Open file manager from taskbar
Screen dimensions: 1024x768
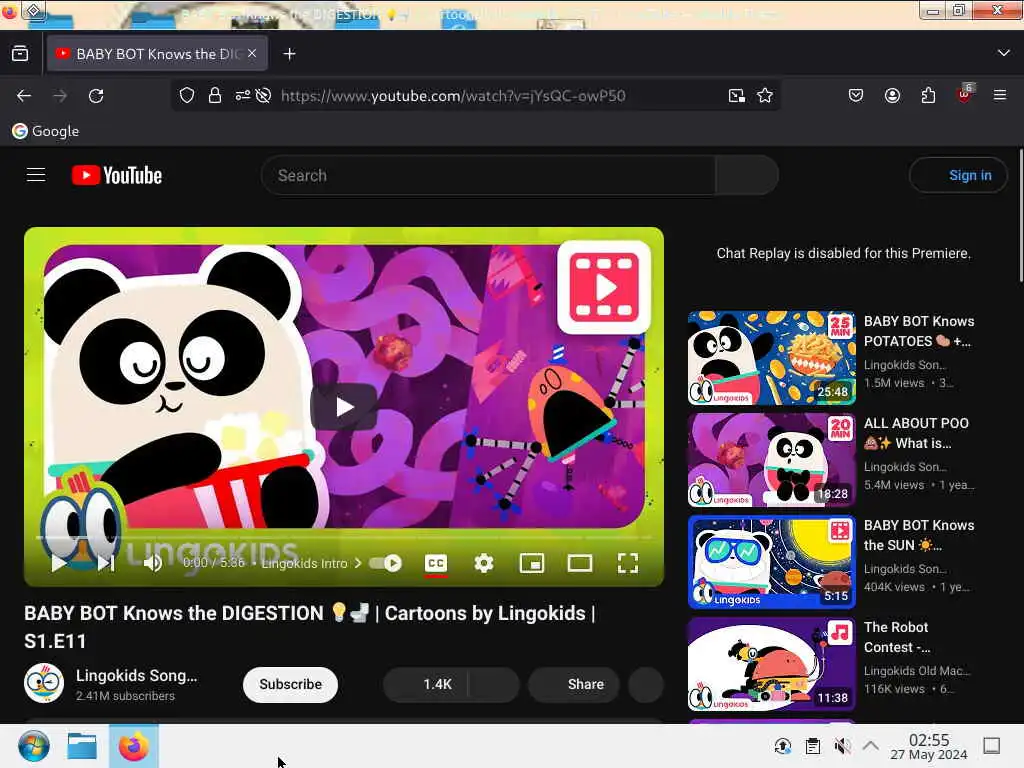(82, 746)
